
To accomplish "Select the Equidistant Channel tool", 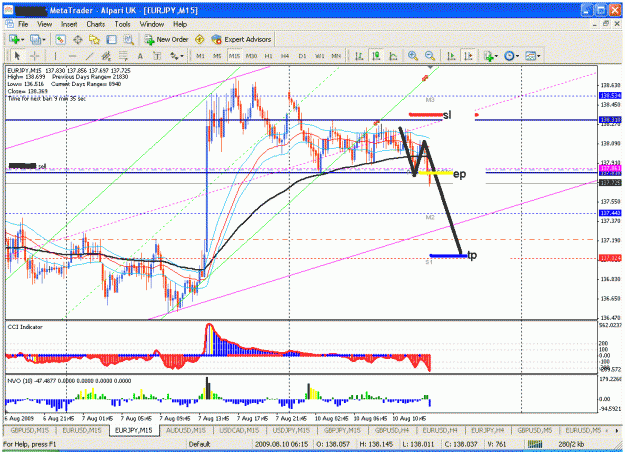I will point(106,56).
